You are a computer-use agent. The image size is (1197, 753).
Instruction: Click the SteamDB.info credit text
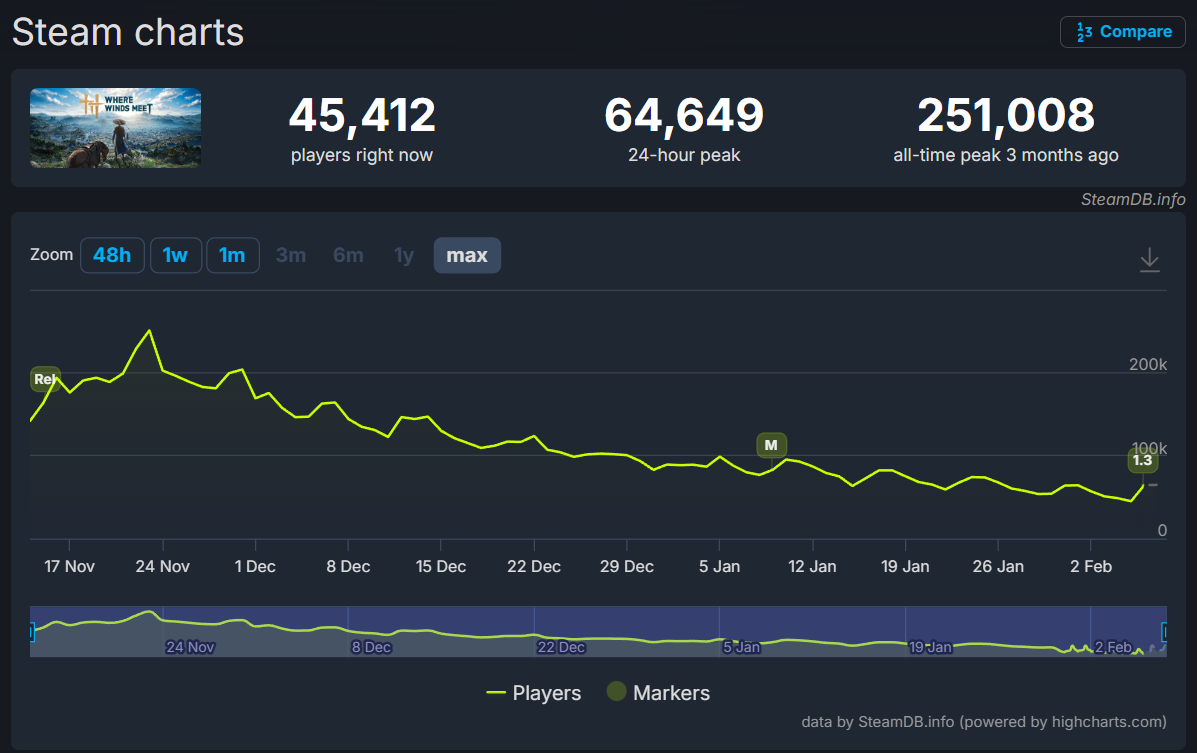(x=1133, y=199)
